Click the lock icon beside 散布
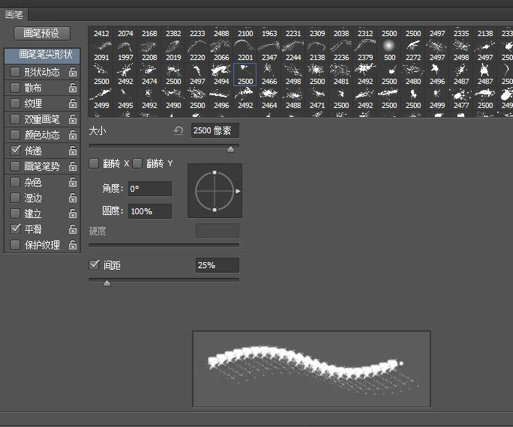The height and width of the screenshot is (427, 513). click(73, 88)
